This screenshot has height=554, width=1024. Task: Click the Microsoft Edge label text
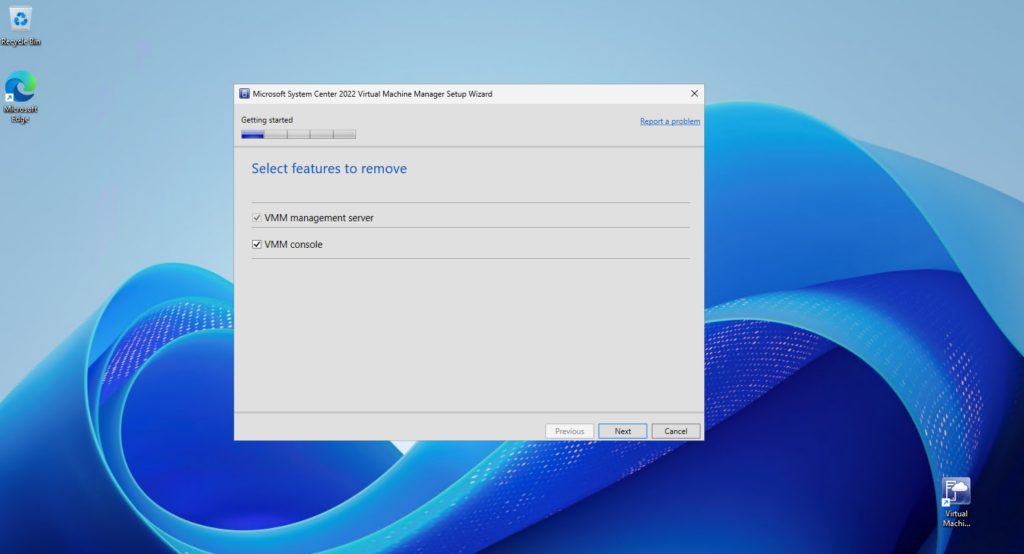(20, 114)
